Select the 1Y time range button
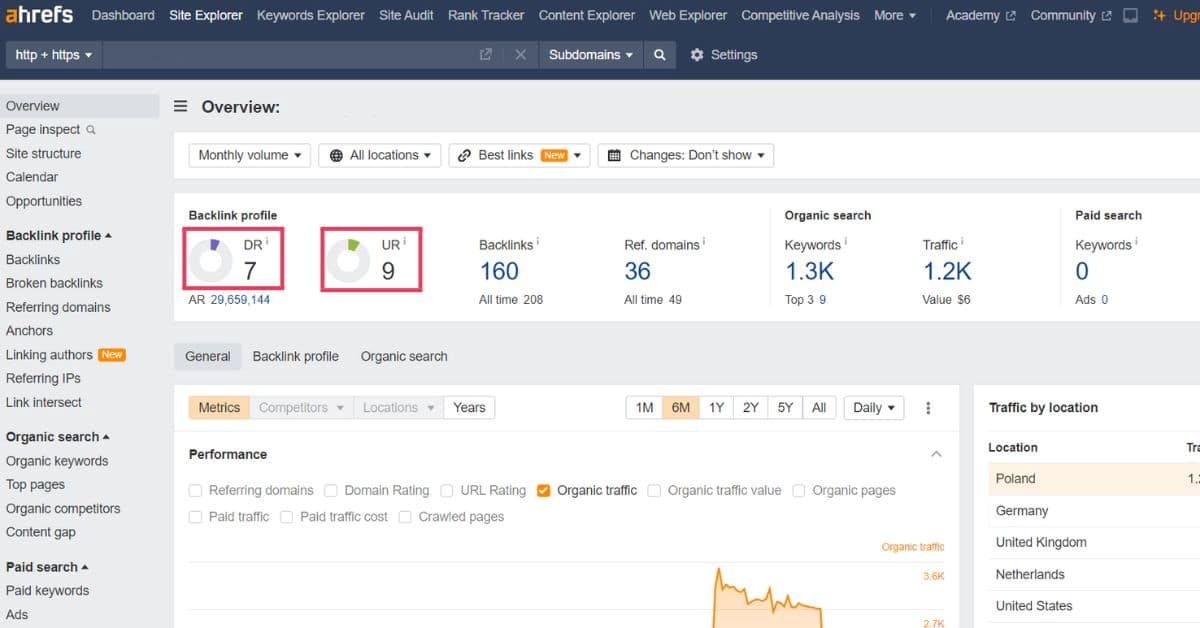1200x628 pixels. coord(716,408)
